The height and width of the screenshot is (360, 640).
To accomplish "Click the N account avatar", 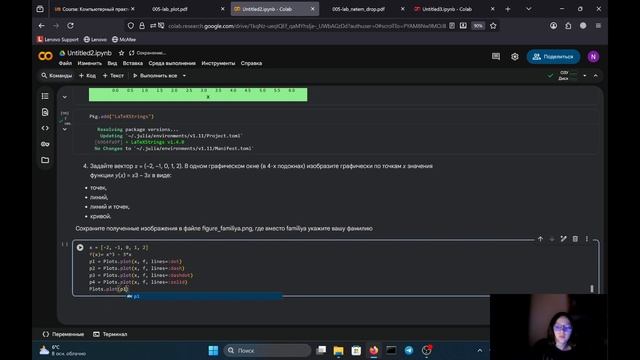I will click(x=593, y=57).
